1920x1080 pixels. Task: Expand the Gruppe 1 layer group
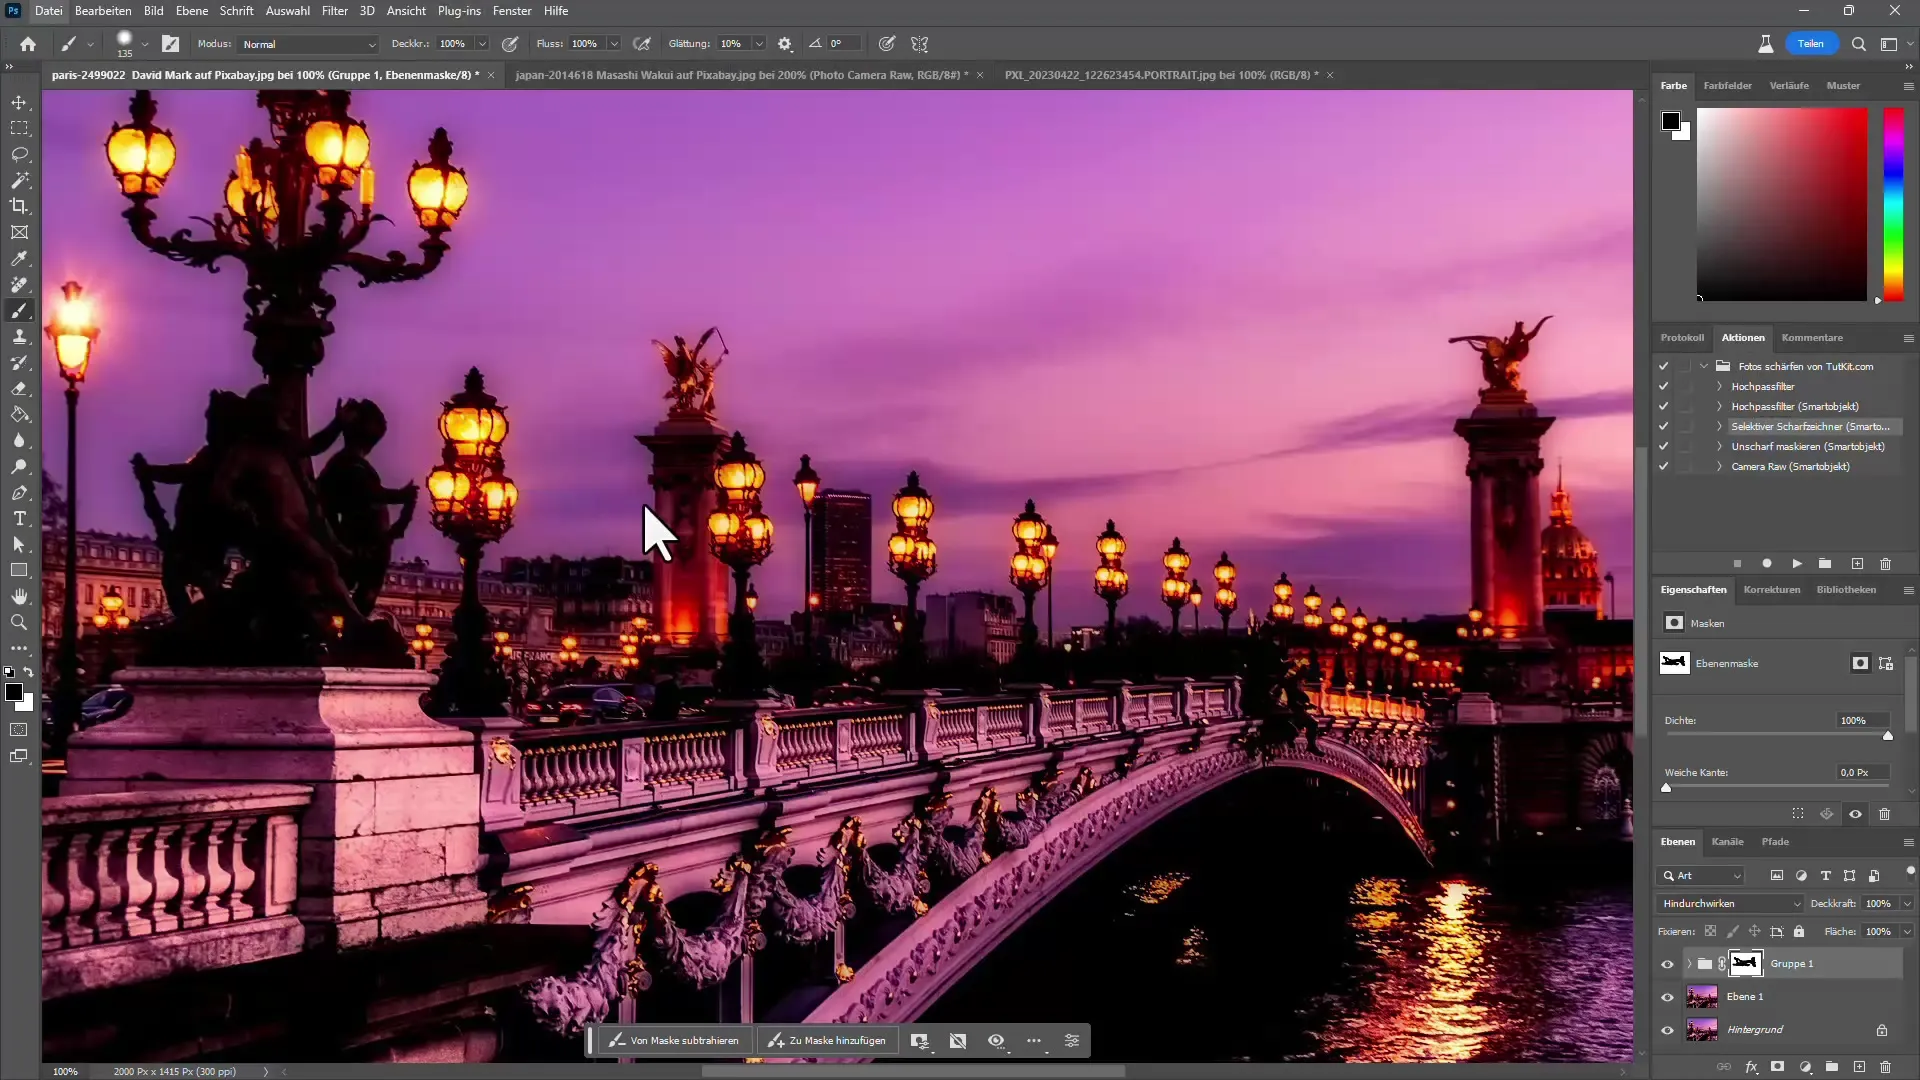pyautogui.click(x=1689, y=964)
